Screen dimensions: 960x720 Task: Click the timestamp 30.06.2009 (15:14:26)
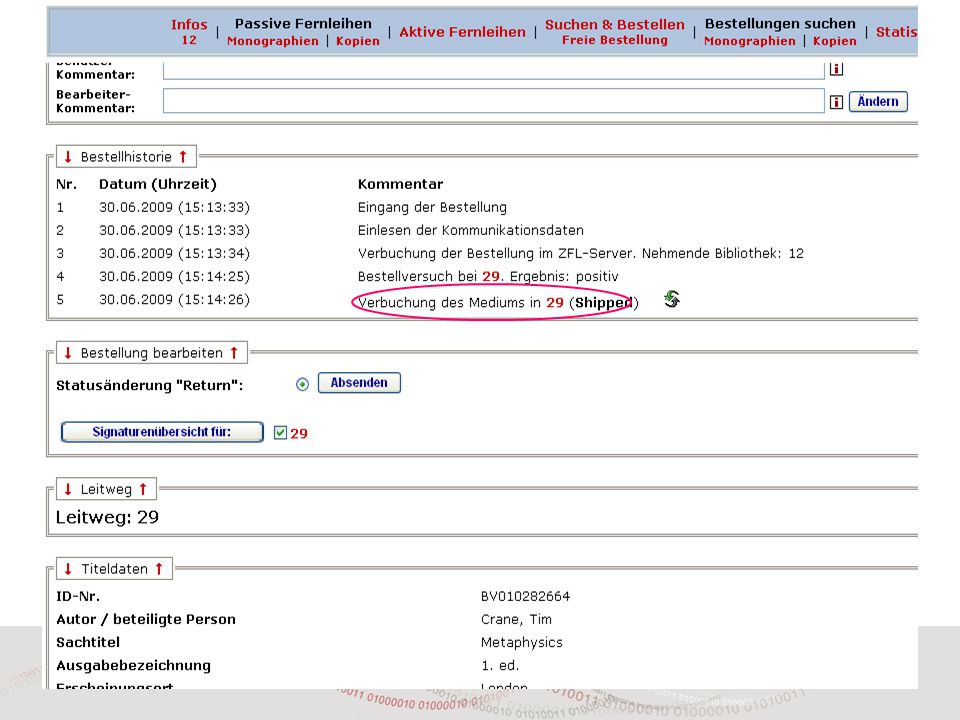174,299
